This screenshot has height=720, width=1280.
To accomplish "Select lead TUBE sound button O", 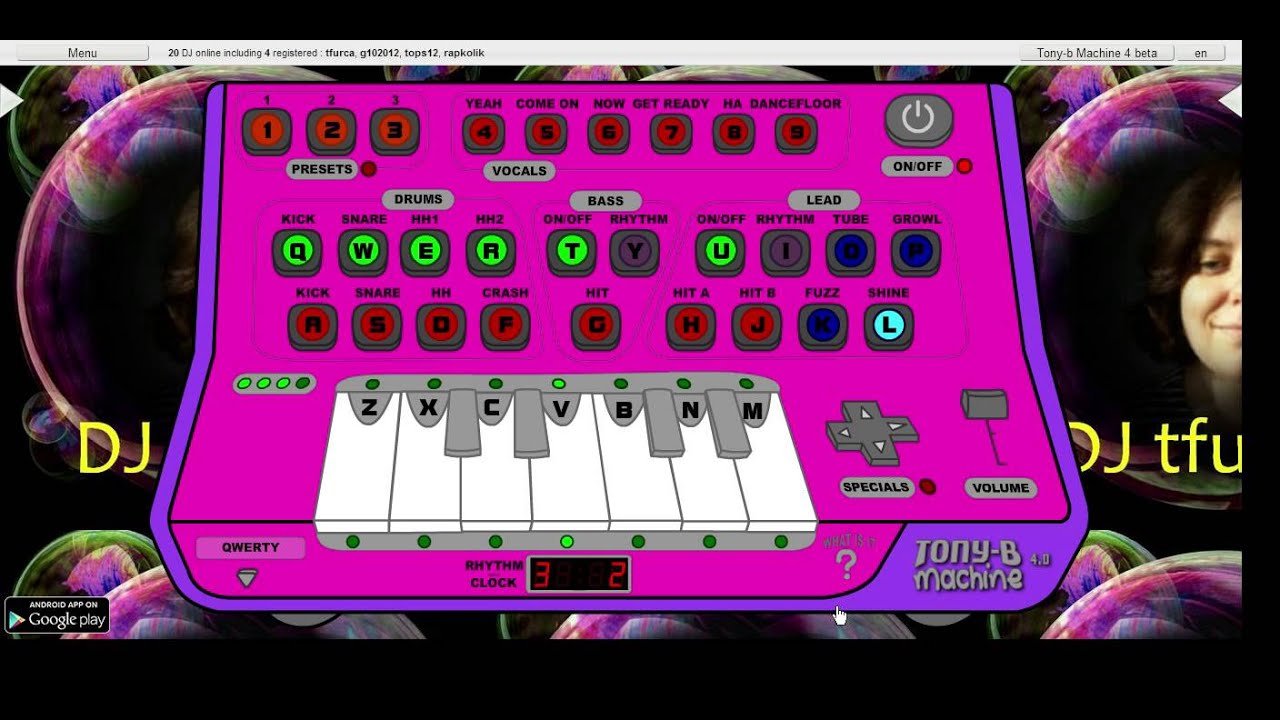I will coord(851,252).
